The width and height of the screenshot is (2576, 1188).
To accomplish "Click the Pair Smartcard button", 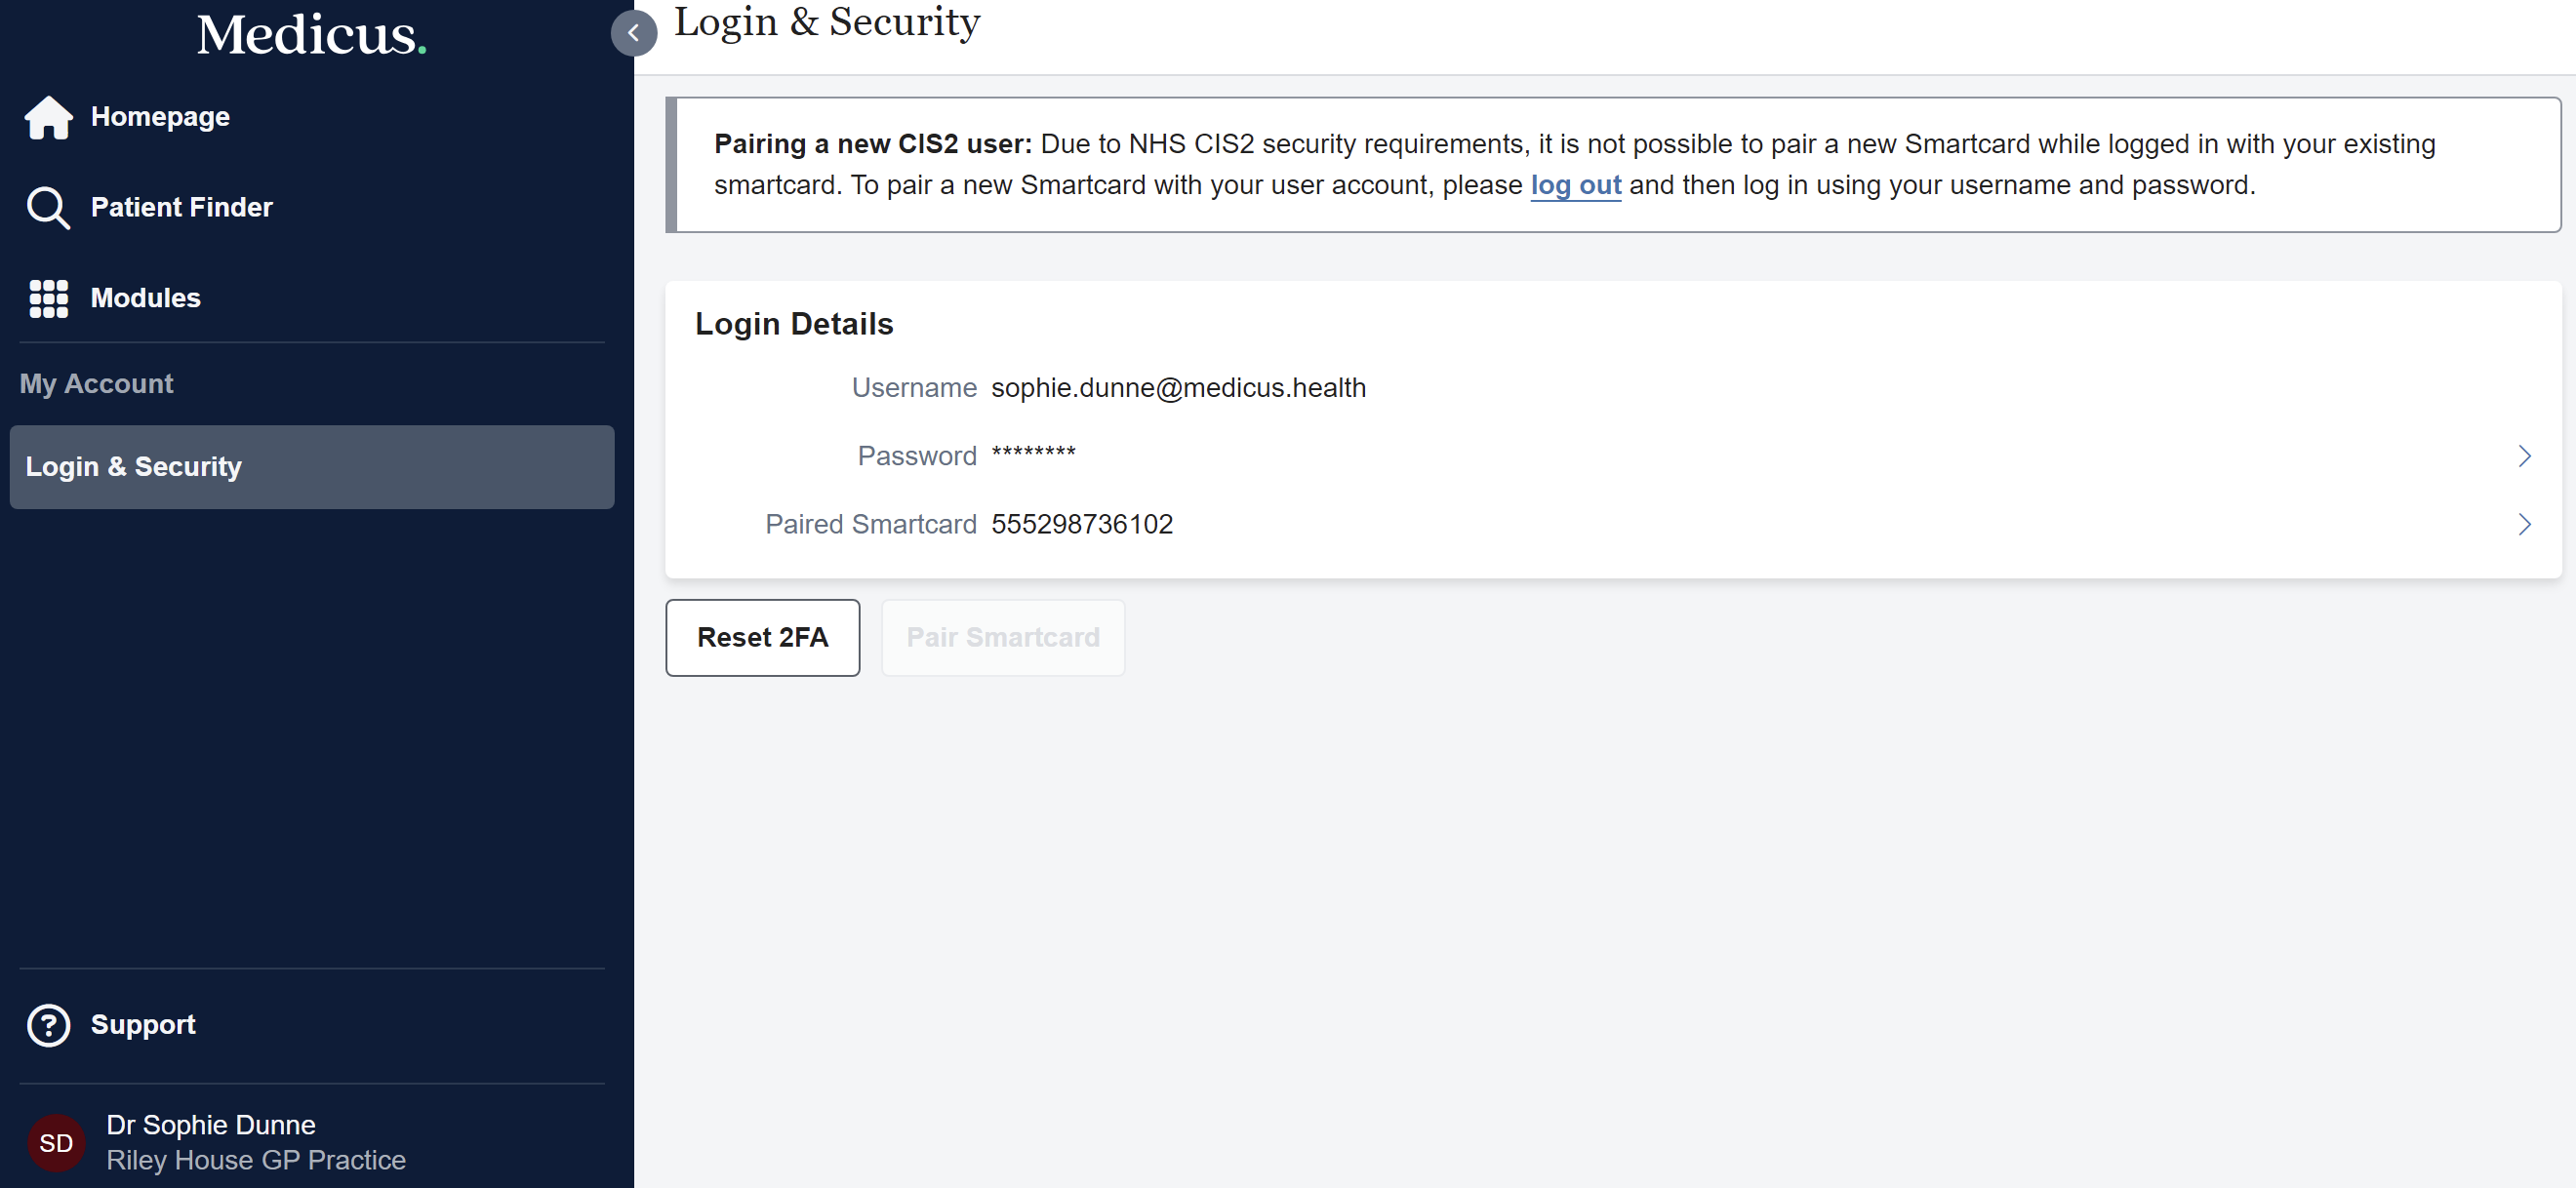I will (1002, 638).
